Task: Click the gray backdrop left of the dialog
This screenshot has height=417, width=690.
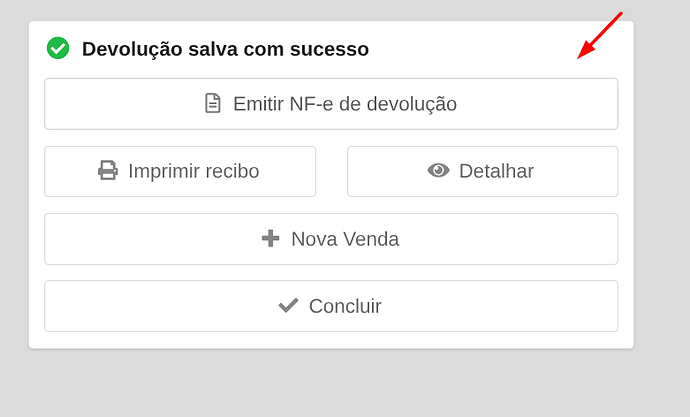Action: 14,200
